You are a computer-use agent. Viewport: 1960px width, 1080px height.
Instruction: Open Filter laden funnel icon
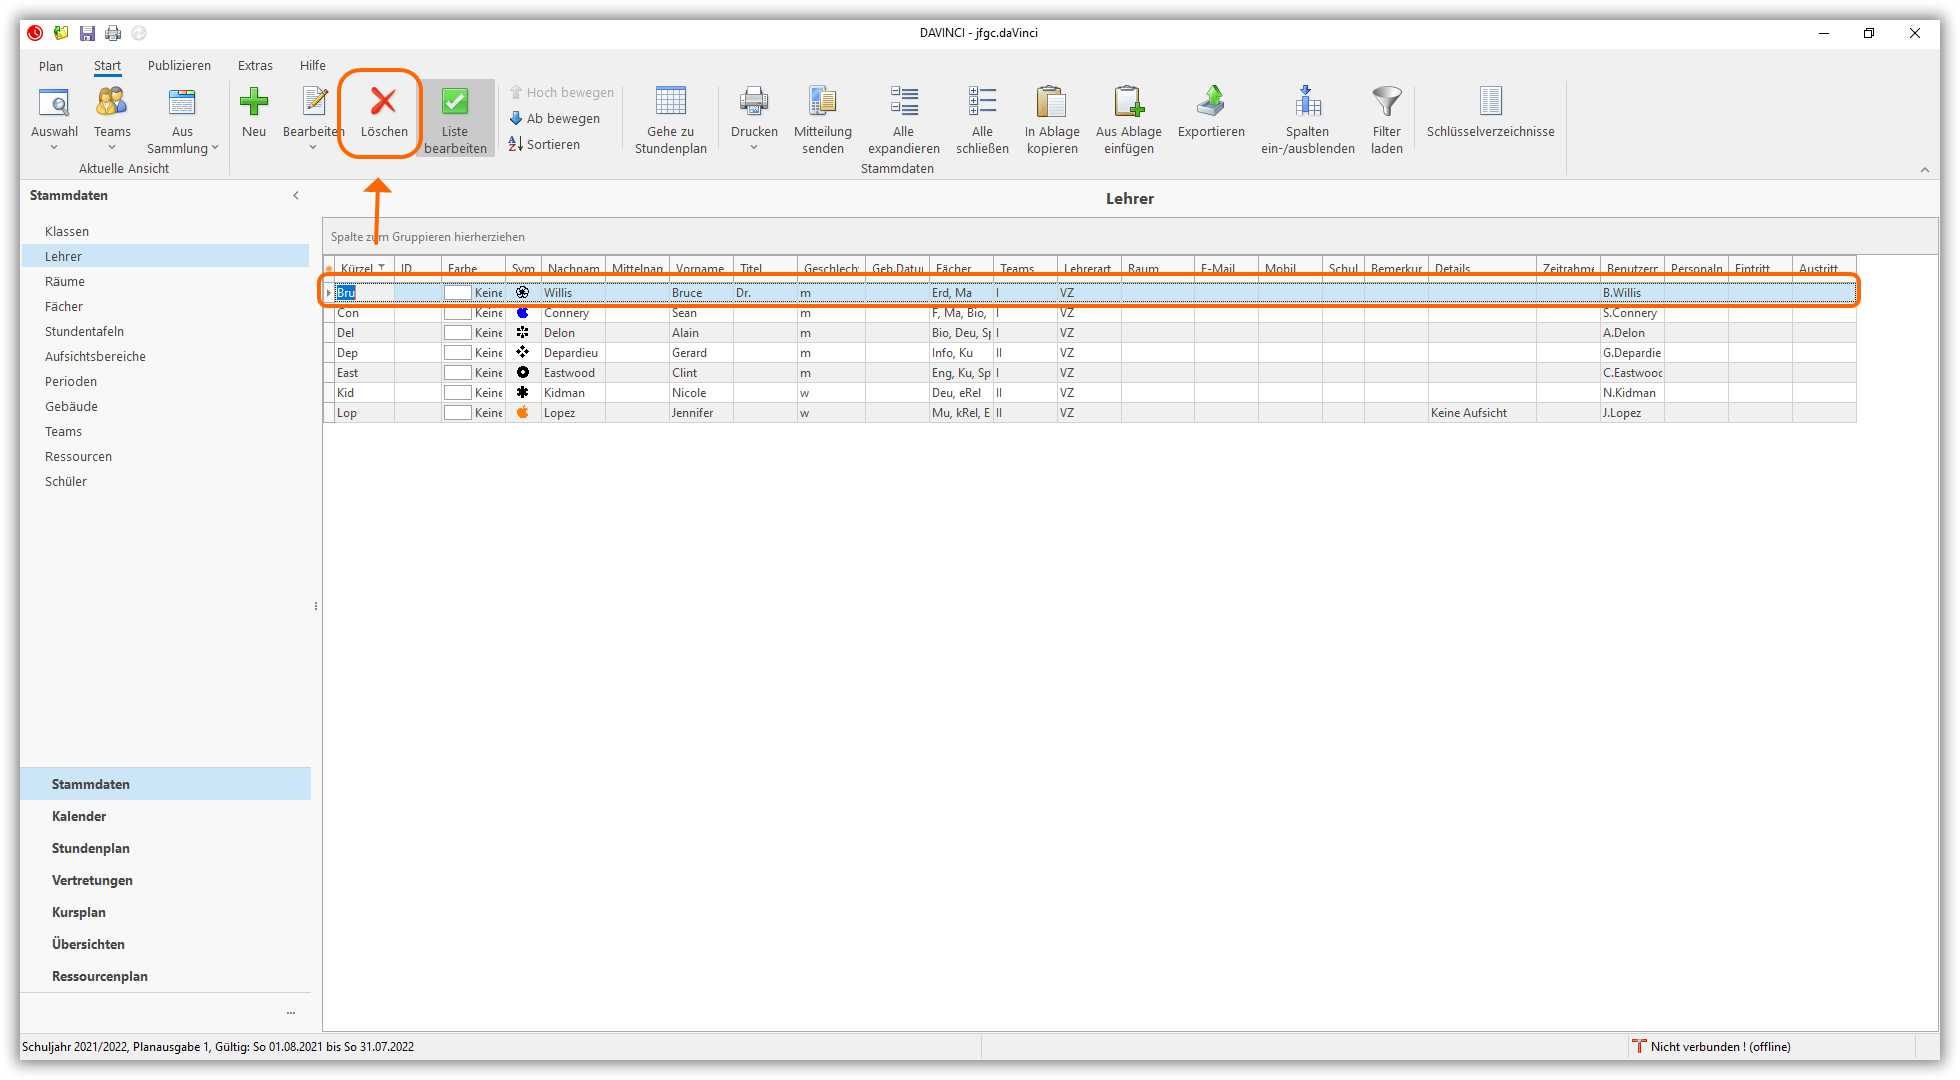point(1386,102)
